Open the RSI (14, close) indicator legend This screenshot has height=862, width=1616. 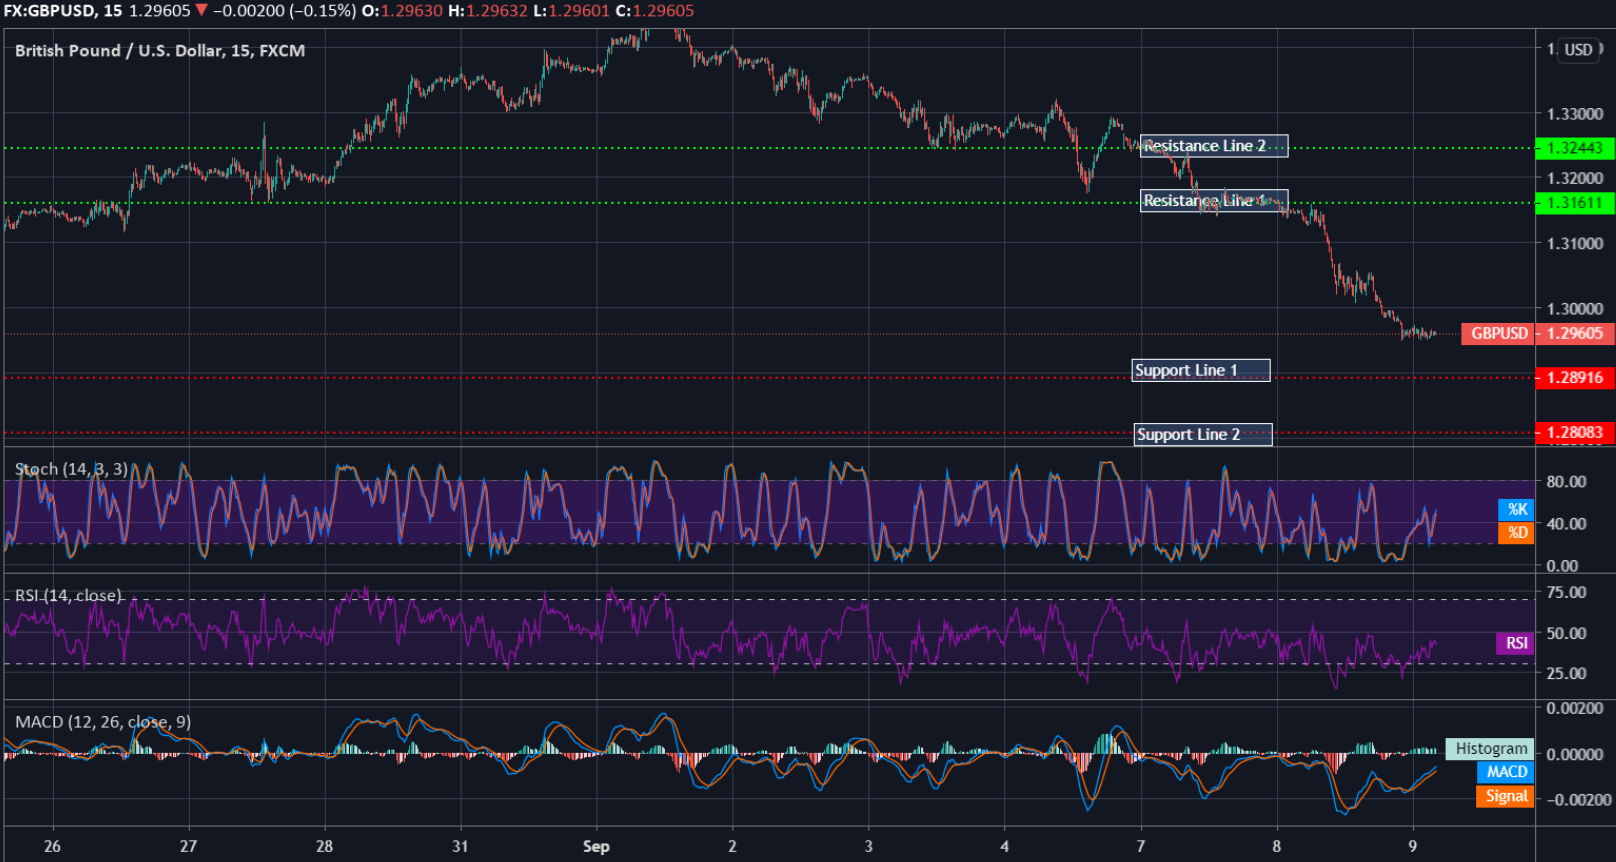(68, 596)
